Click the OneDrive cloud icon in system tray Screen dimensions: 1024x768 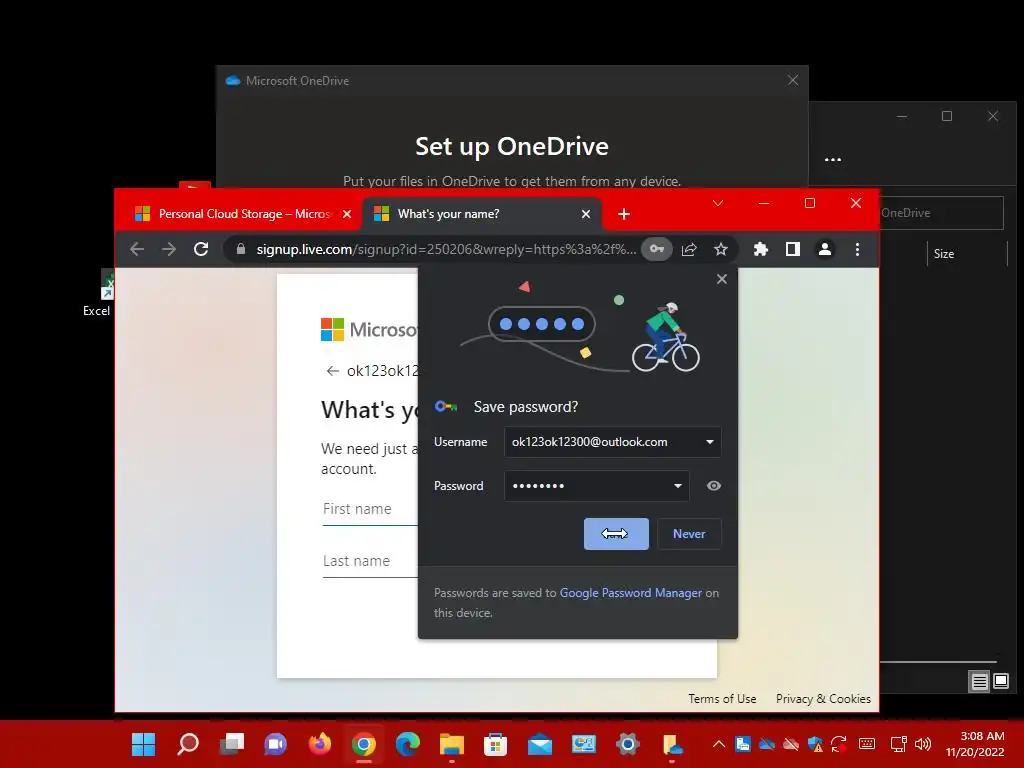pos(767,744)
